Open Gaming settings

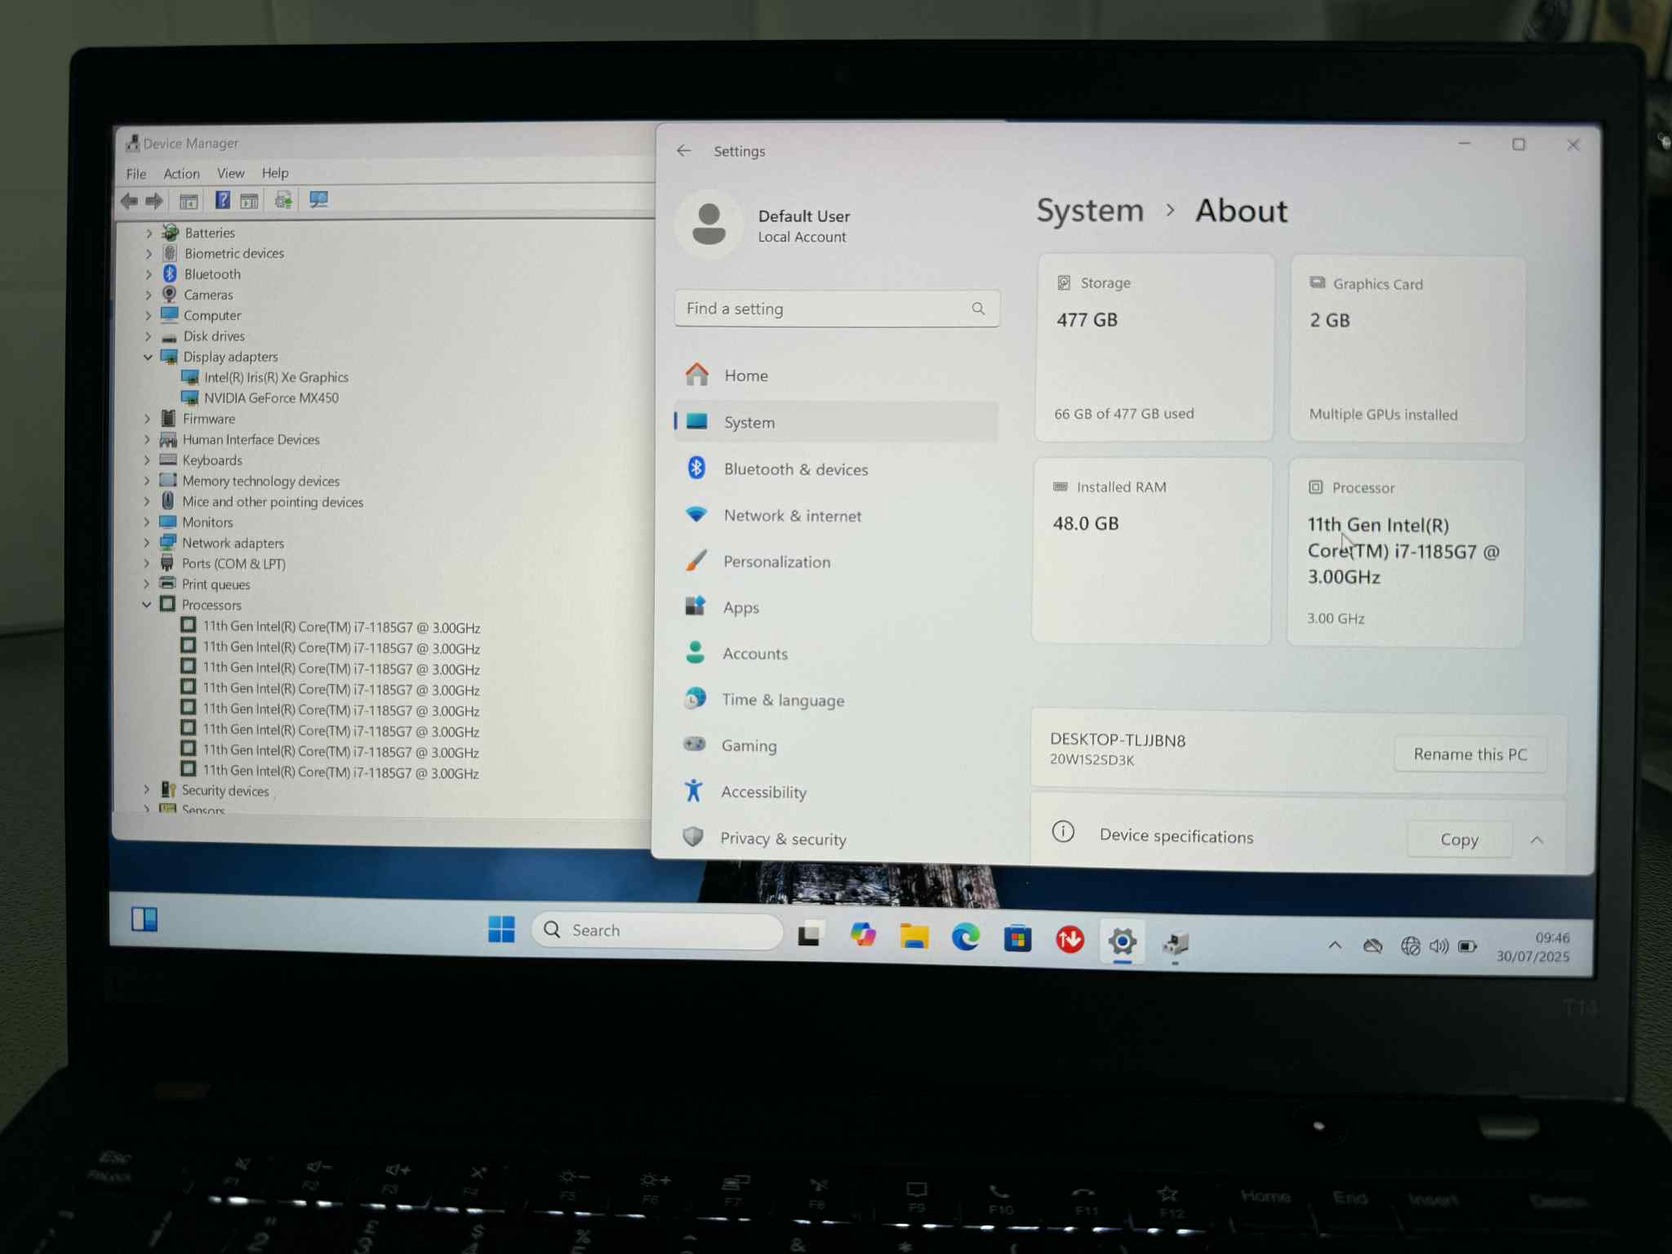(x=836, y=745)
